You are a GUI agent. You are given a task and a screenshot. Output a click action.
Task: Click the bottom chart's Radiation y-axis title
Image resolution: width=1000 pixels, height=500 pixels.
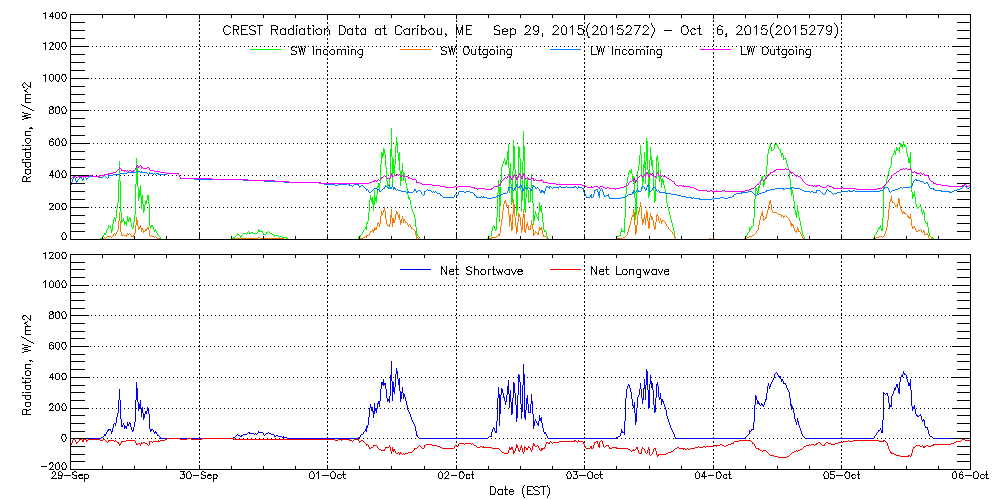tap(28, 360)
